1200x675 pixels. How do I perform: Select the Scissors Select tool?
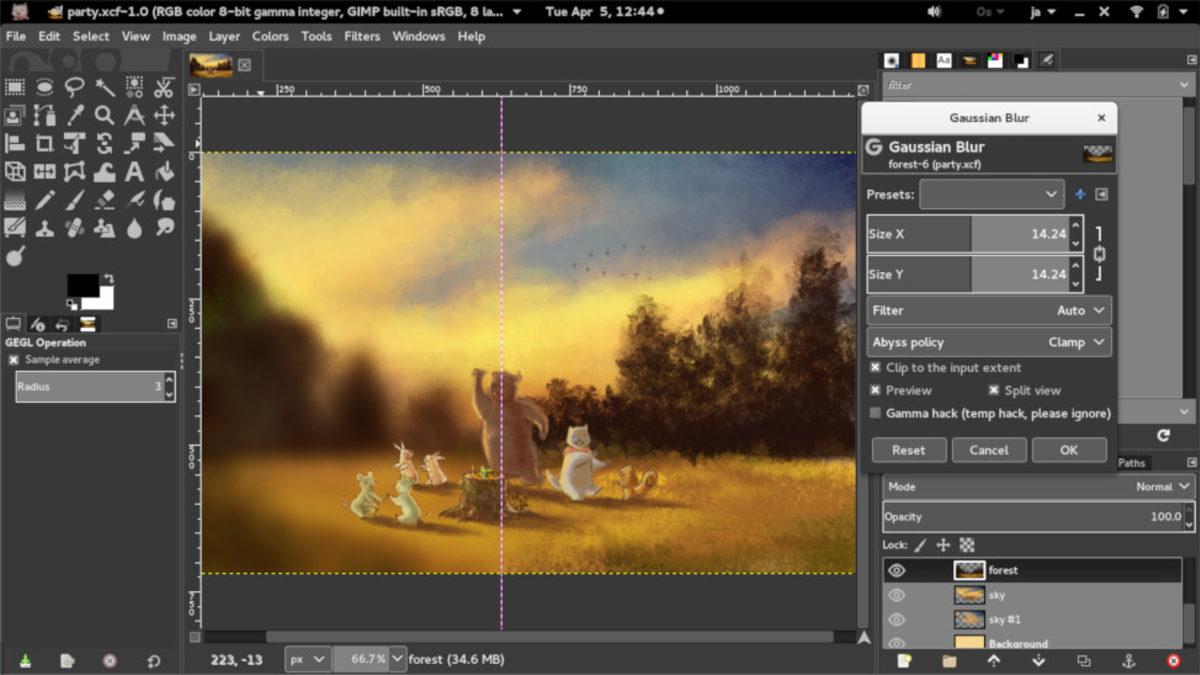[x=164, y=86]
